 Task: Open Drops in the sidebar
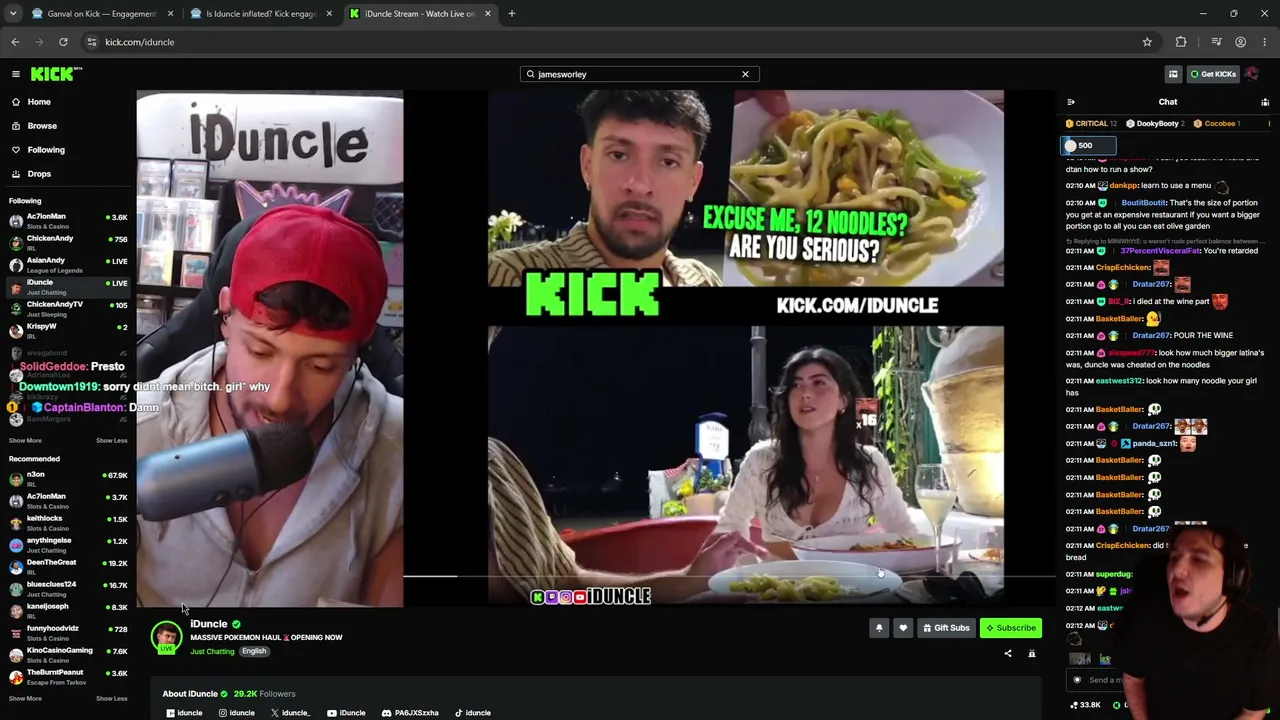pyautogui.click(x=39, y=174)
